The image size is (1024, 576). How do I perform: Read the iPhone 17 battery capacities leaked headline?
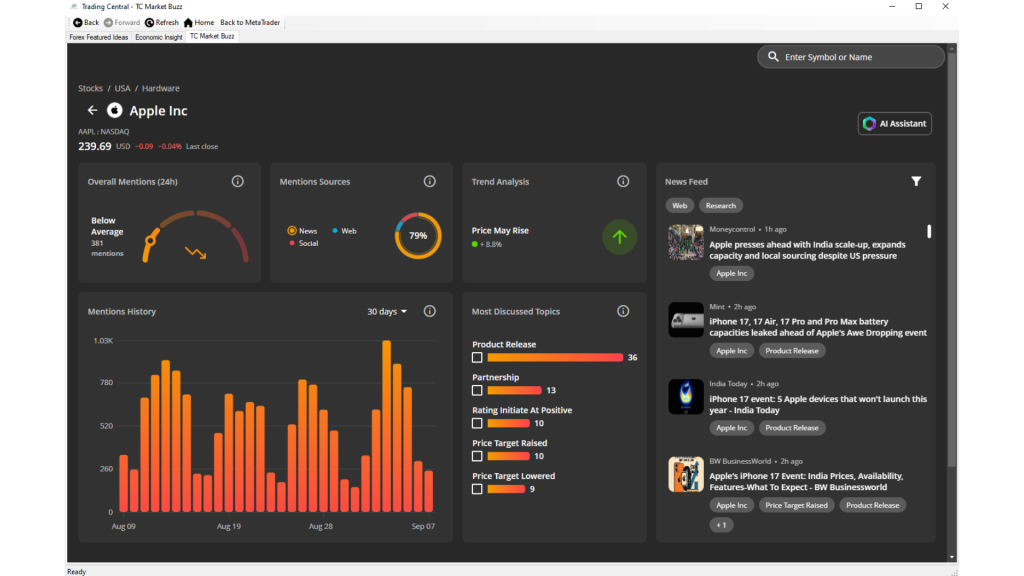(x=818, y=327)
